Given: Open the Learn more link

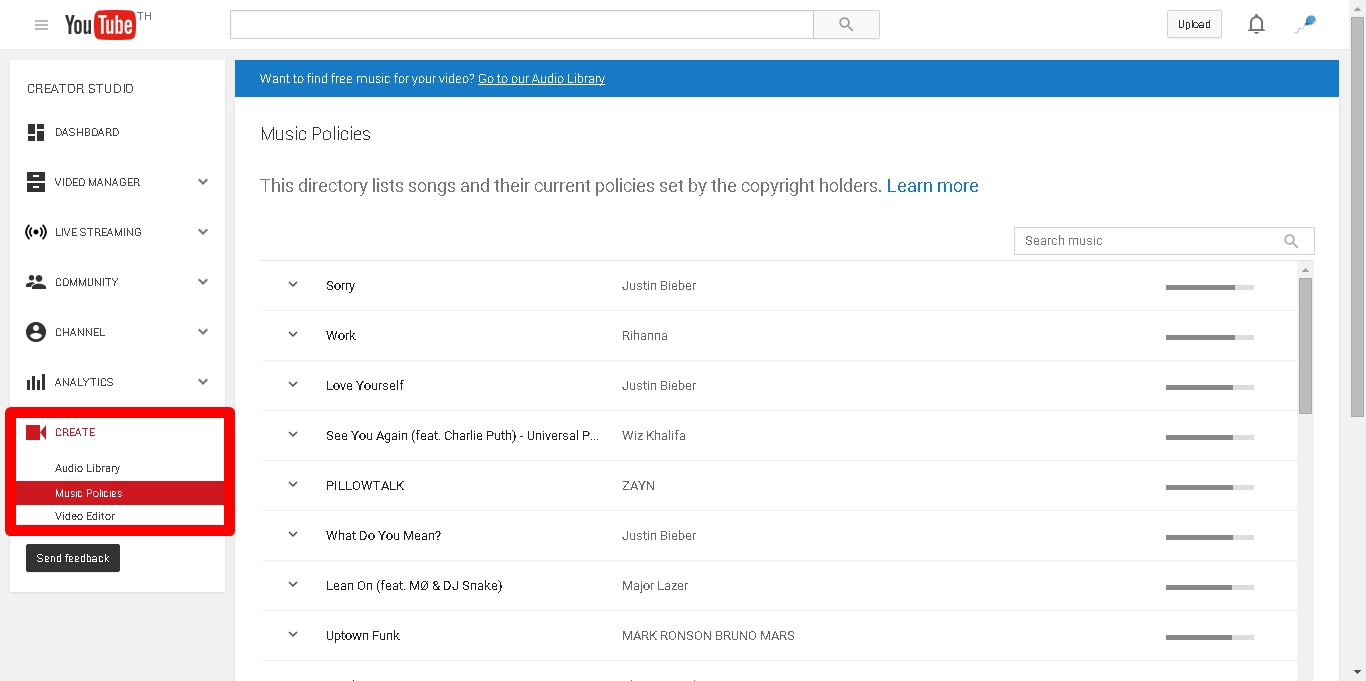Looking at the screenshot, I should point(932,186).
